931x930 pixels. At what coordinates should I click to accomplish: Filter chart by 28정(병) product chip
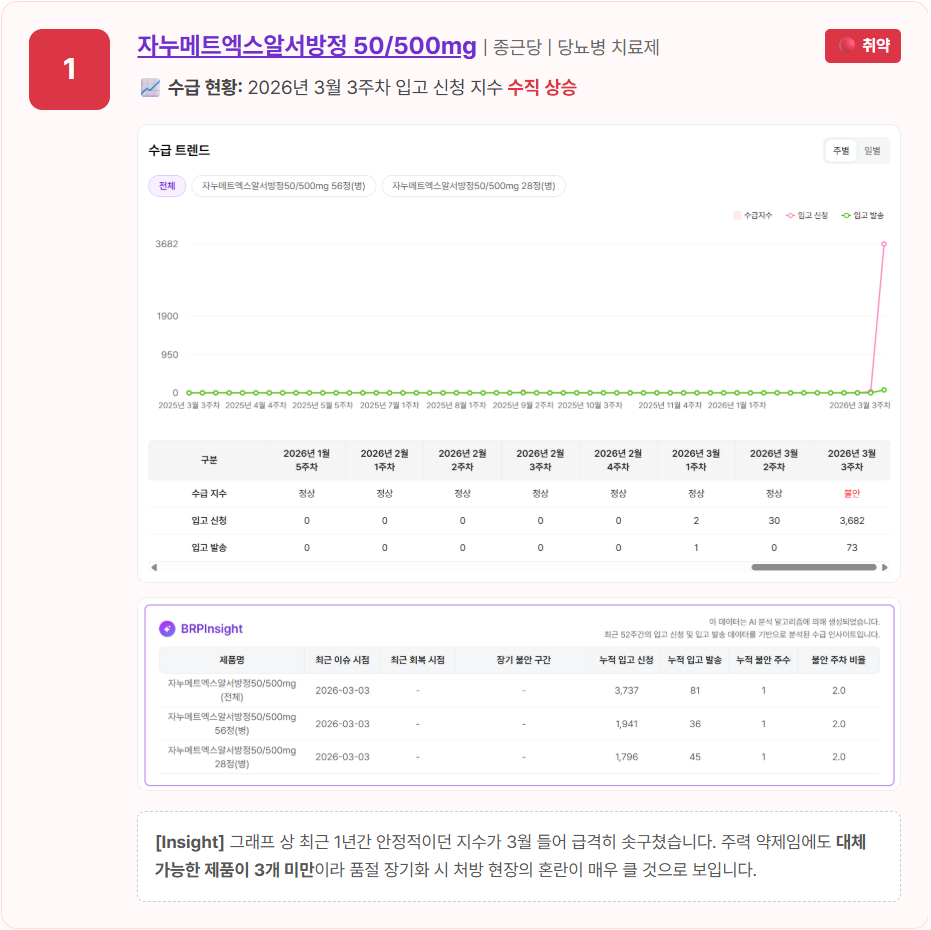point(474,186)
